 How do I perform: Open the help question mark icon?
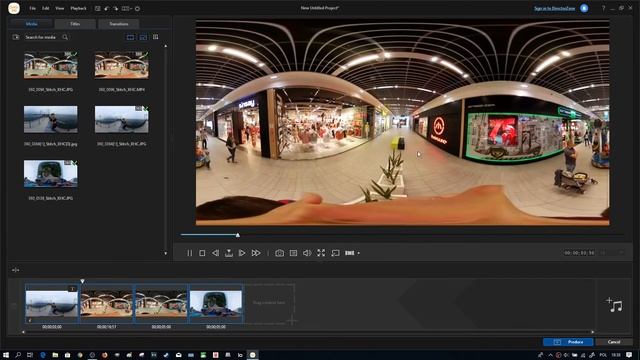pyautogui.click(x=603, y=8)
